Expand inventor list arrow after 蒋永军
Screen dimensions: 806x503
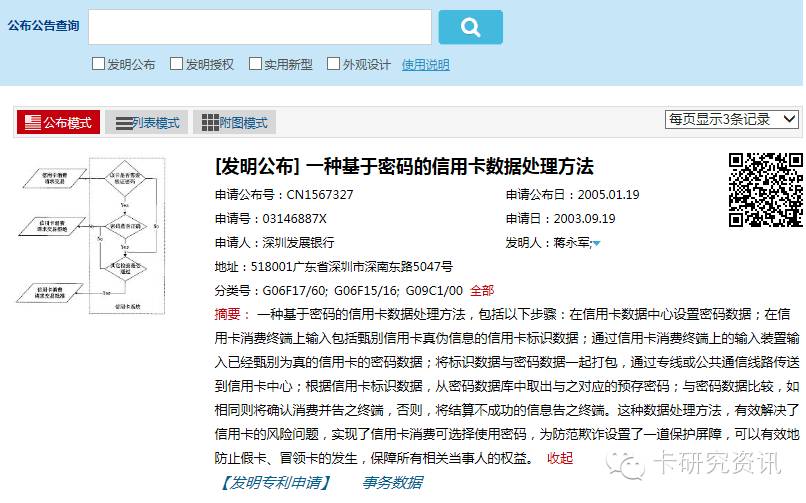(596, 244)
